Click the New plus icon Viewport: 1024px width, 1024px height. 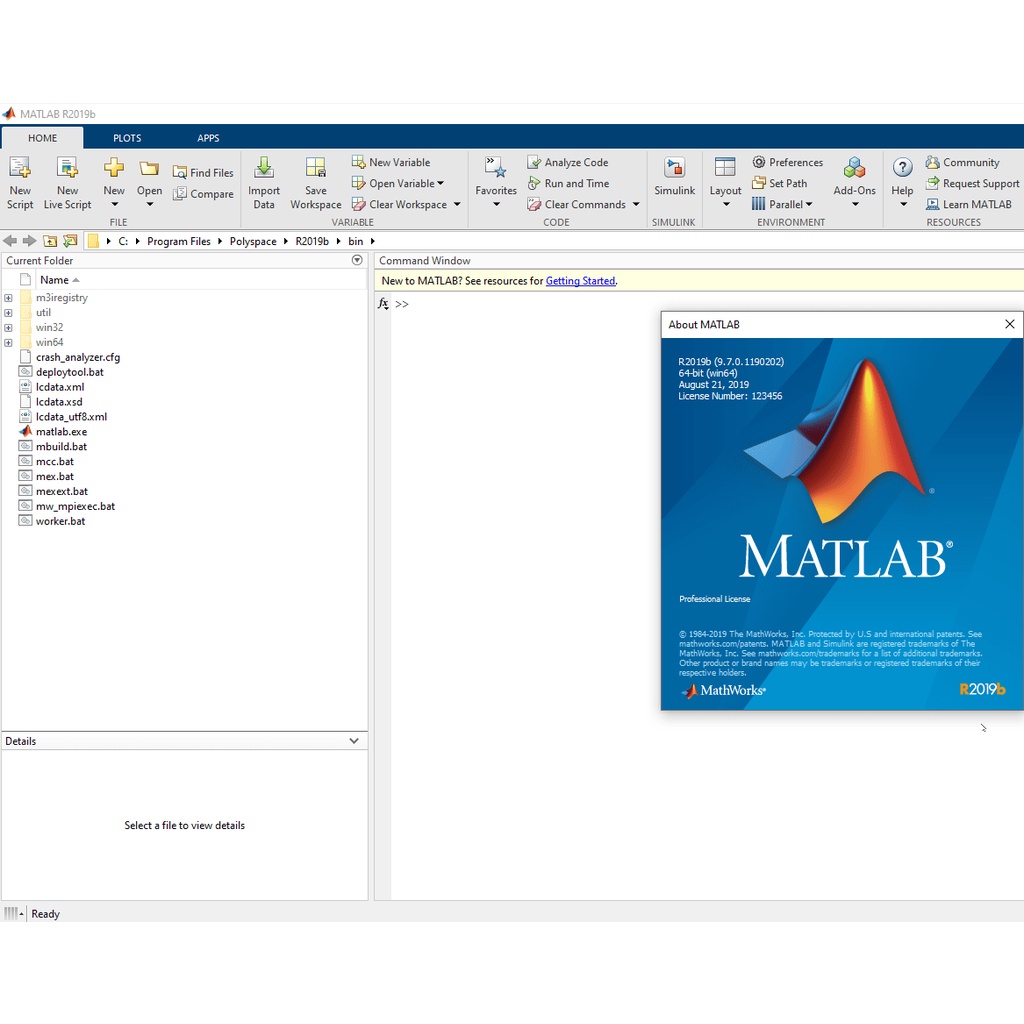[x=114, y=168]
